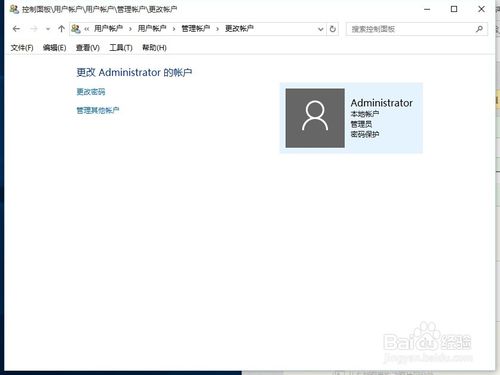Click the 更改帐户 breadcrumb
This screenshot has width=500, height=375.
[239, 29]
